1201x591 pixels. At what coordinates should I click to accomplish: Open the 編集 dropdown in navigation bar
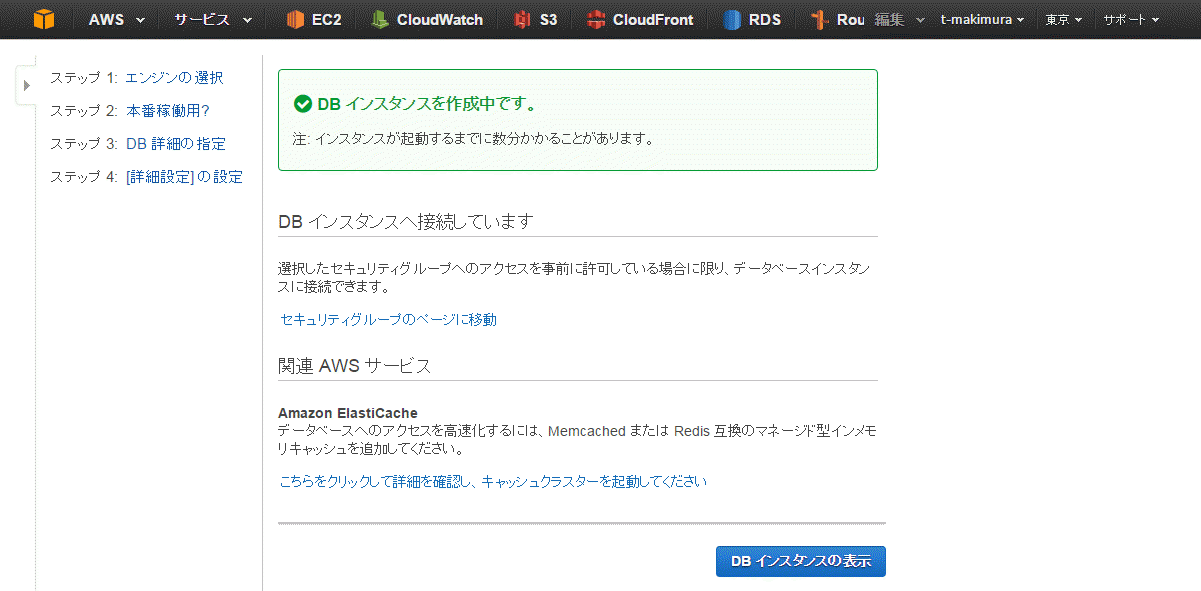(899, 19)
